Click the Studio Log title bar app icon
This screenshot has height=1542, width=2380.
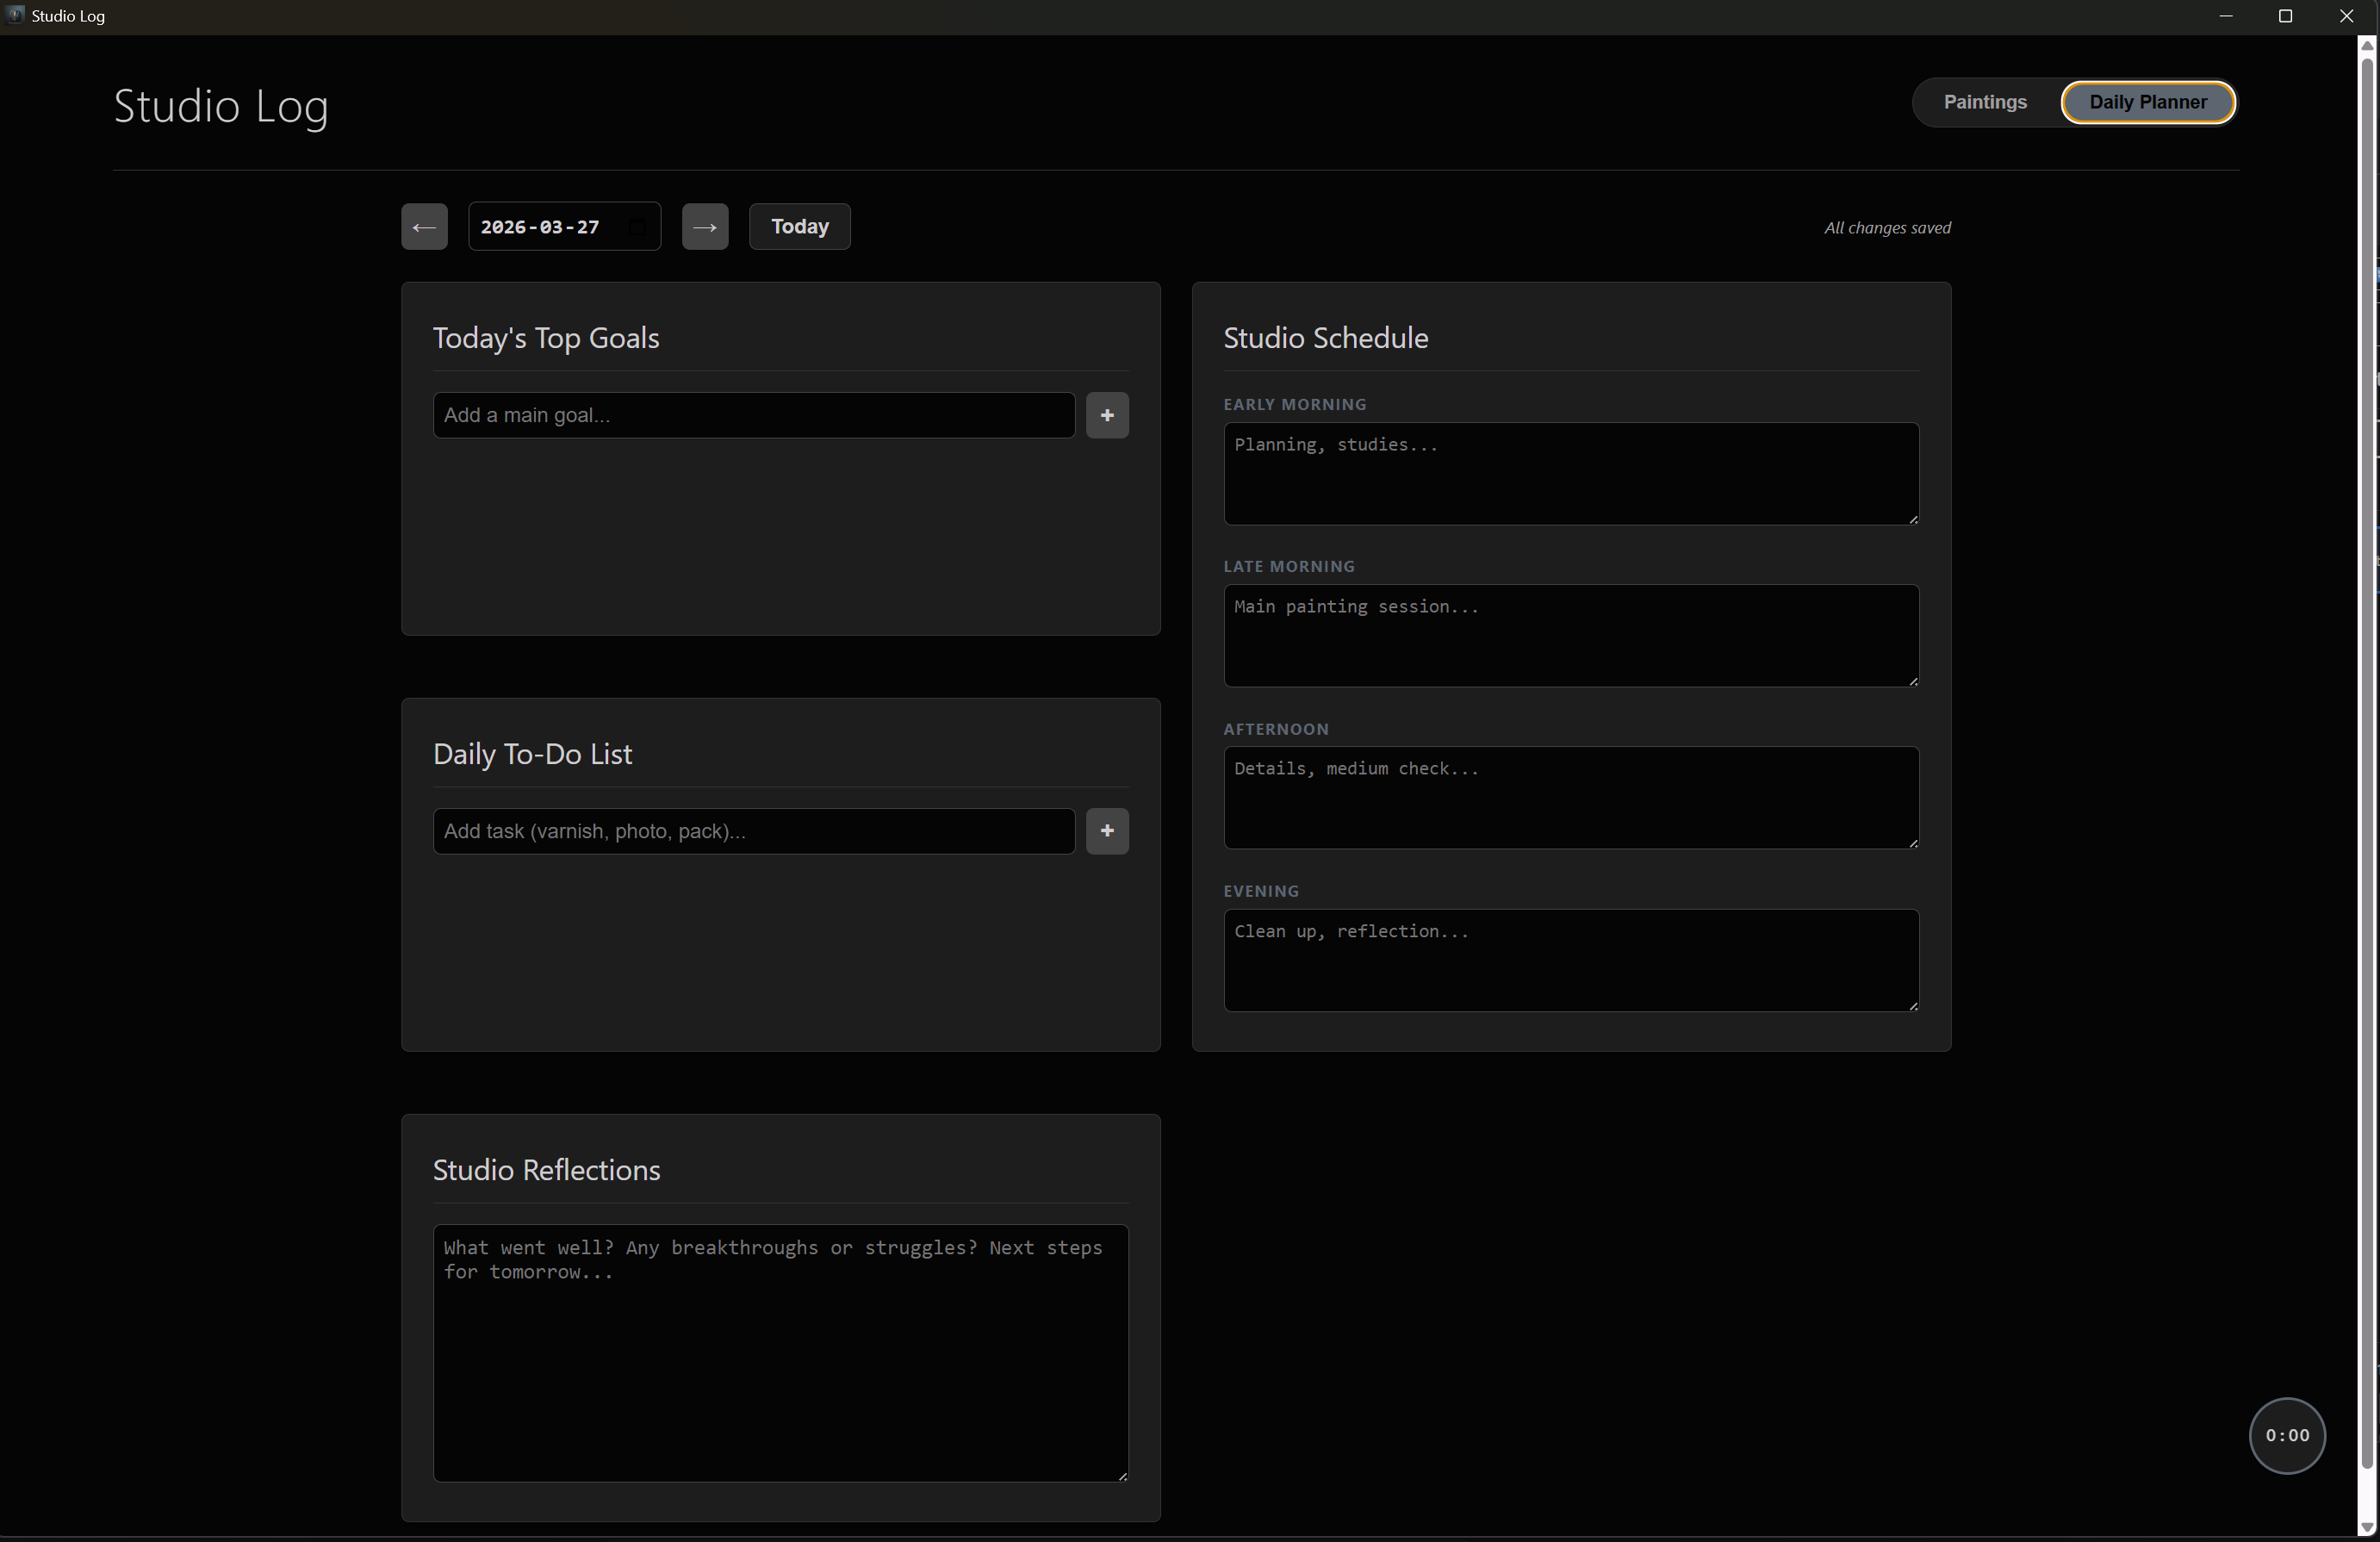point(15,15)
